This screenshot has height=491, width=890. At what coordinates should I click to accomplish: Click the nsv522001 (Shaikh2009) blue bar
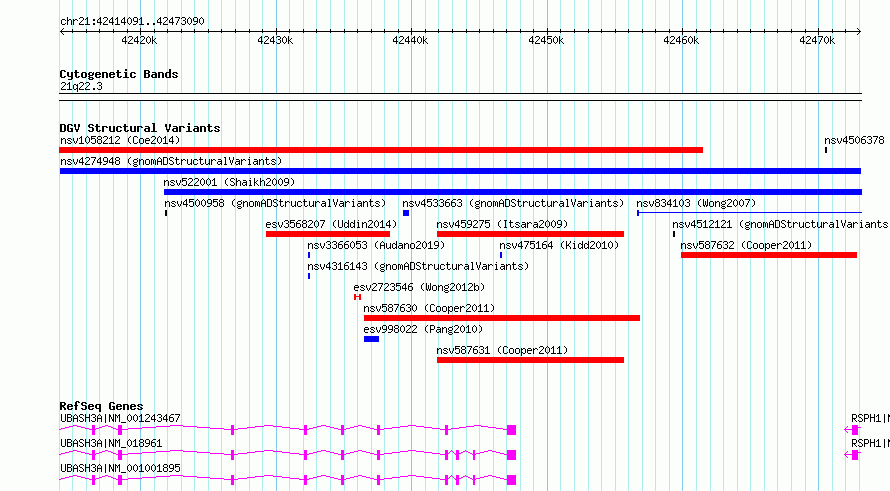(x=513, y=192)
